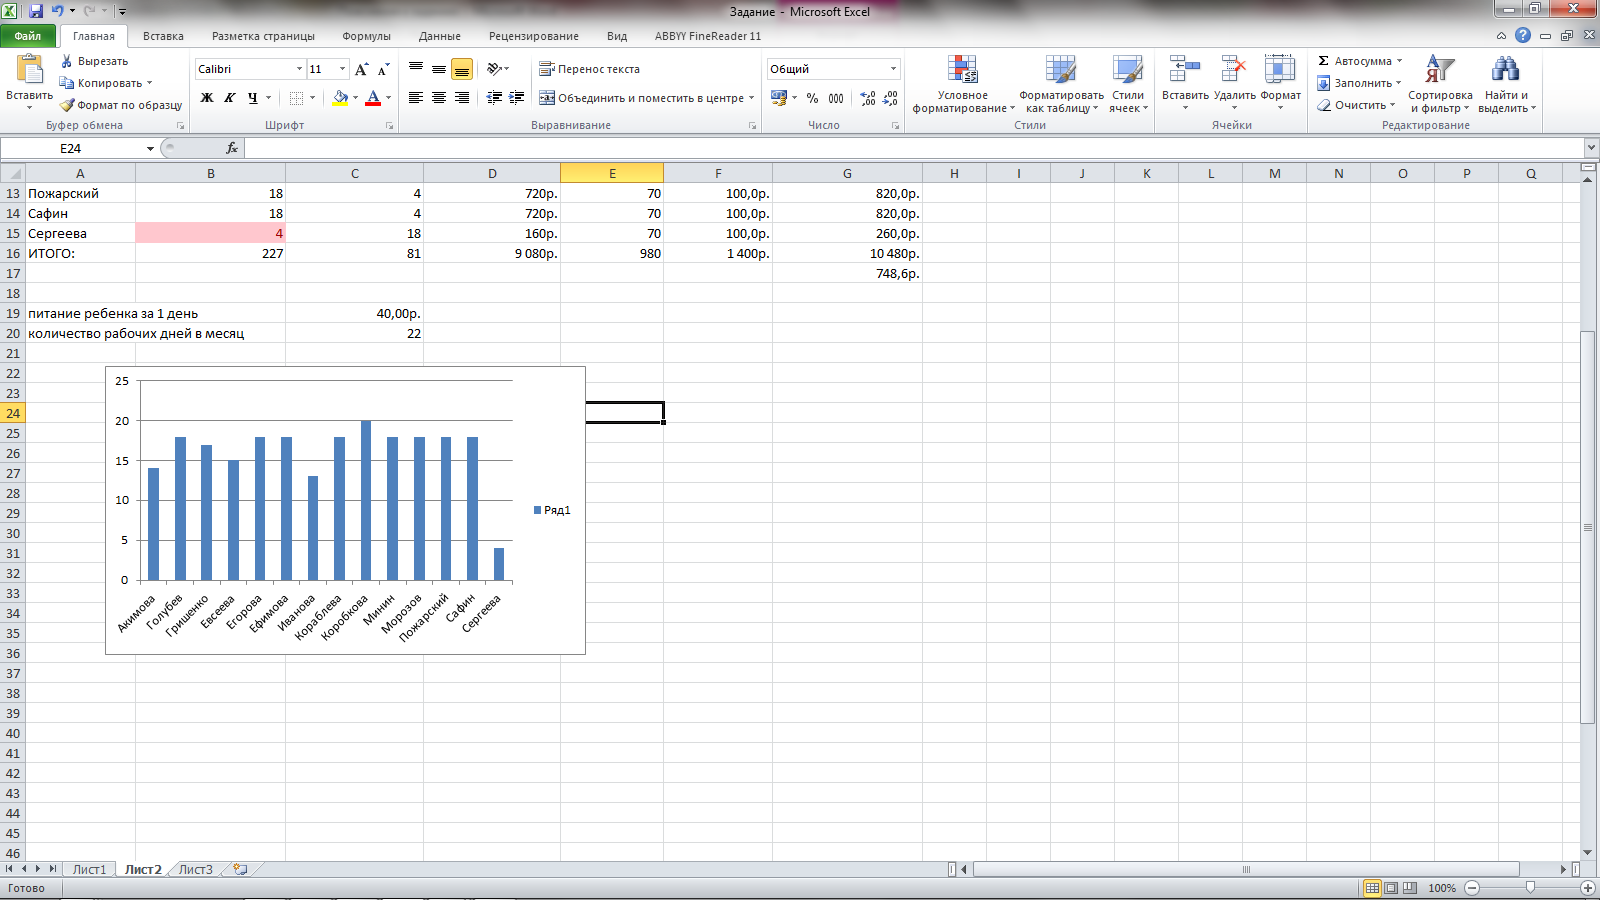Decrease decimal places
This screenshot has height=900, width=1600.
[890, 98]
